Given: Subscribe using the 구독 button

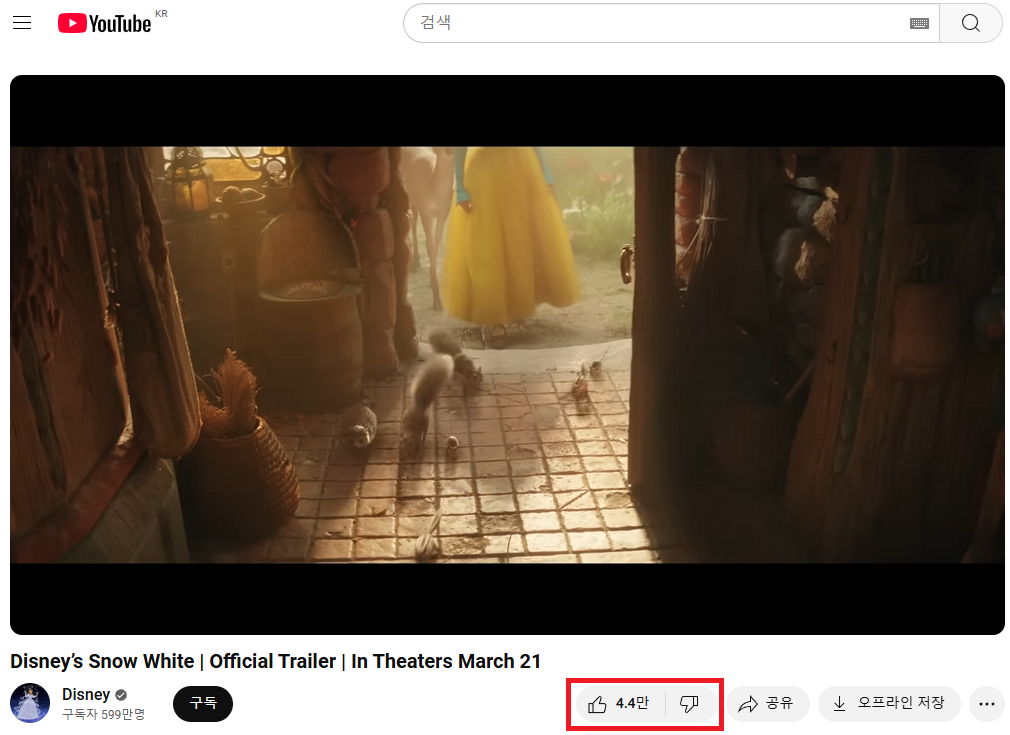Looking at the screenshot, I should (203, 703).
